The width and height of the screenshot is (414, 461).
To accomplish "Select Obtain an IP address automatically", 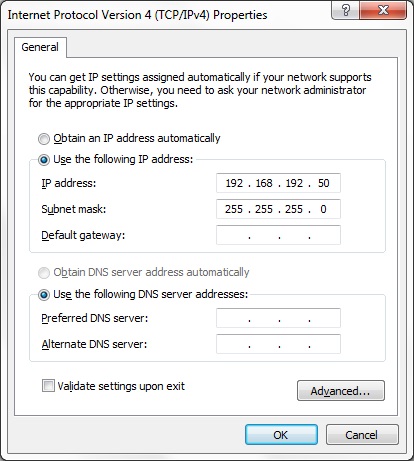I will (44, 139).
